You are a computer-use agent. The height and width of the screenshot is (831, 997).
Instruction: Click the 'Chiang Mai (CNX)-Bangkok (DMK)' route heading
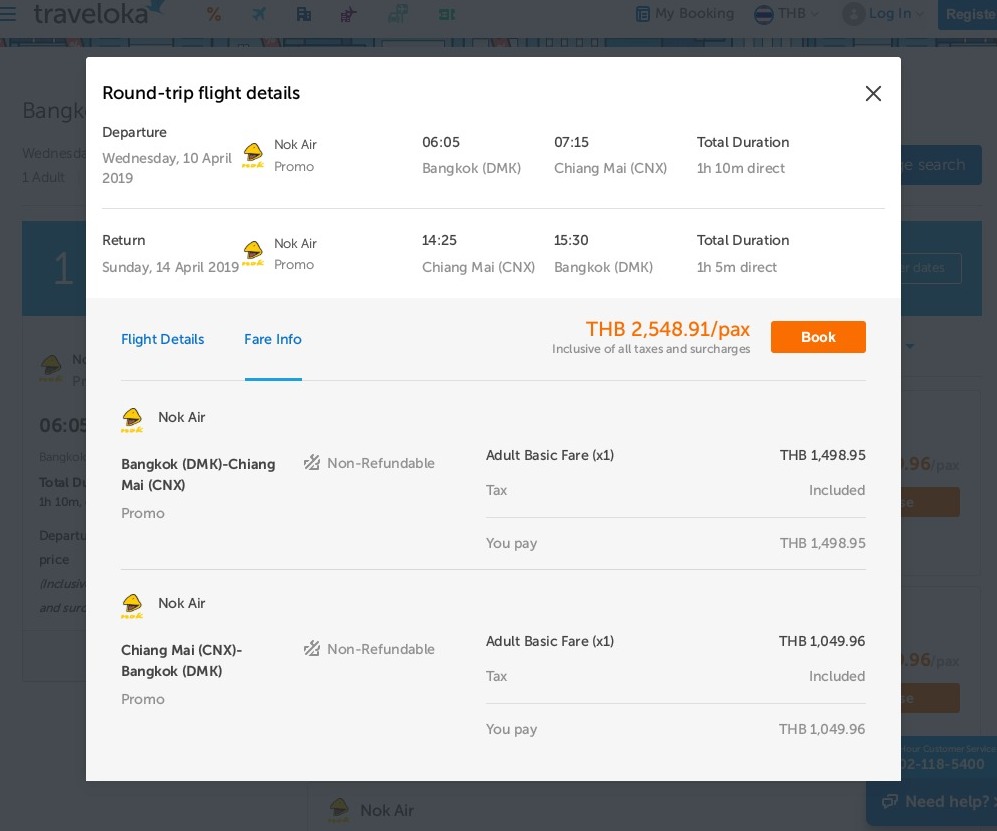(181, 661)
